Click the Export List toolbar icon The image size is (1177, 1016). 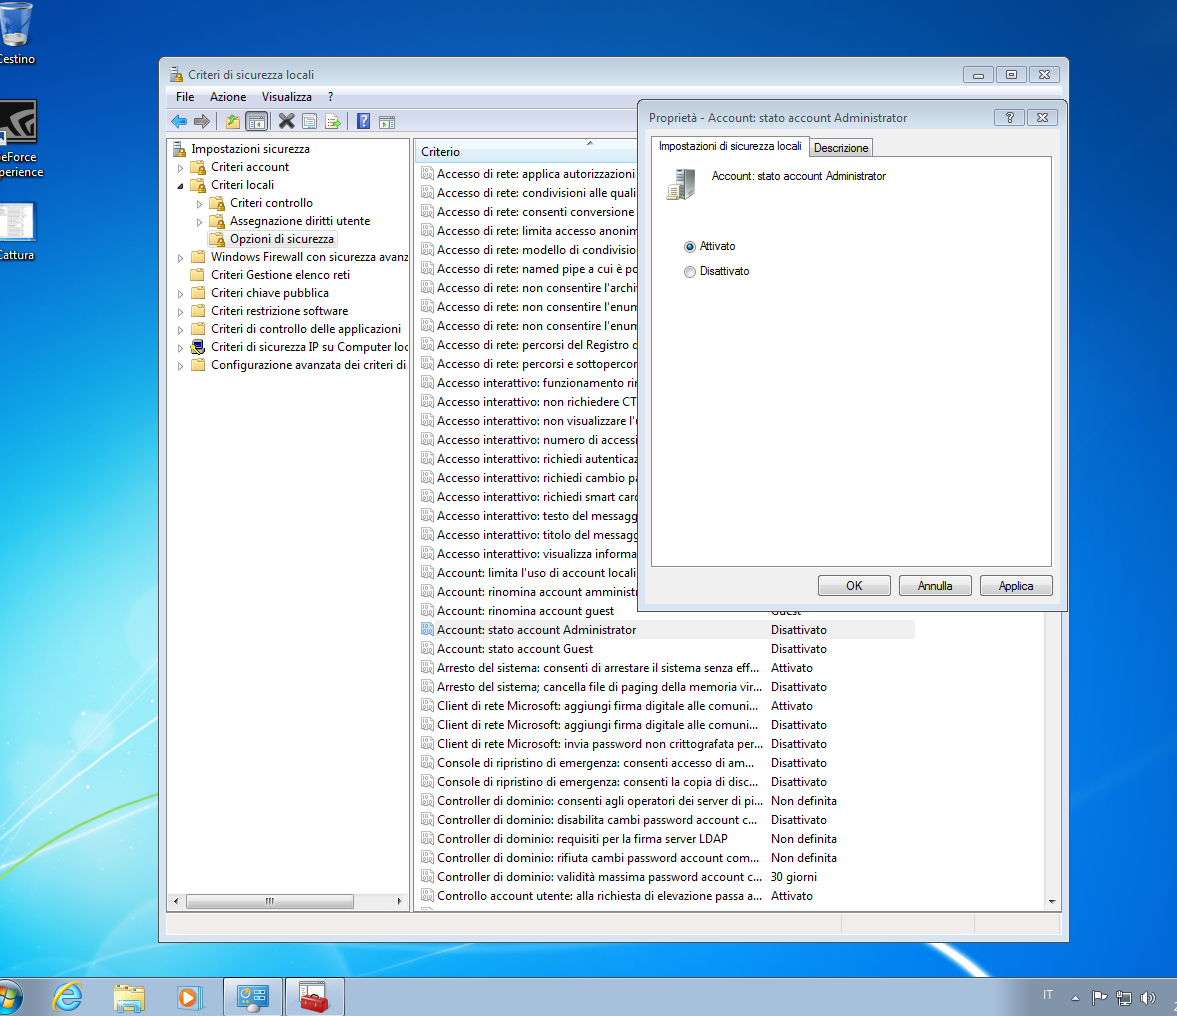click(x=333, y=121)
